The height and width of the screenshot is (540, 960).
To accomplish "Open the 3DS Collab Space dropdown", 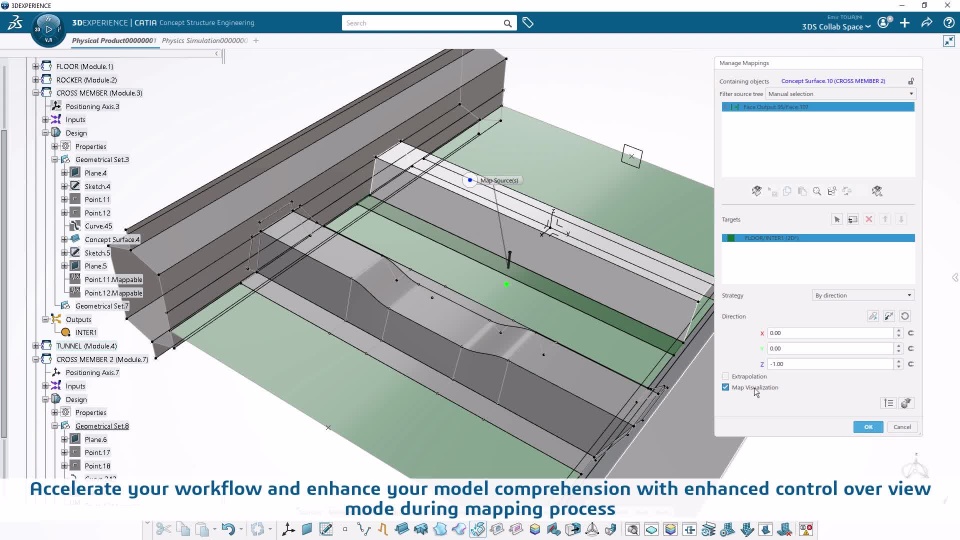I will tap(836, 27).
